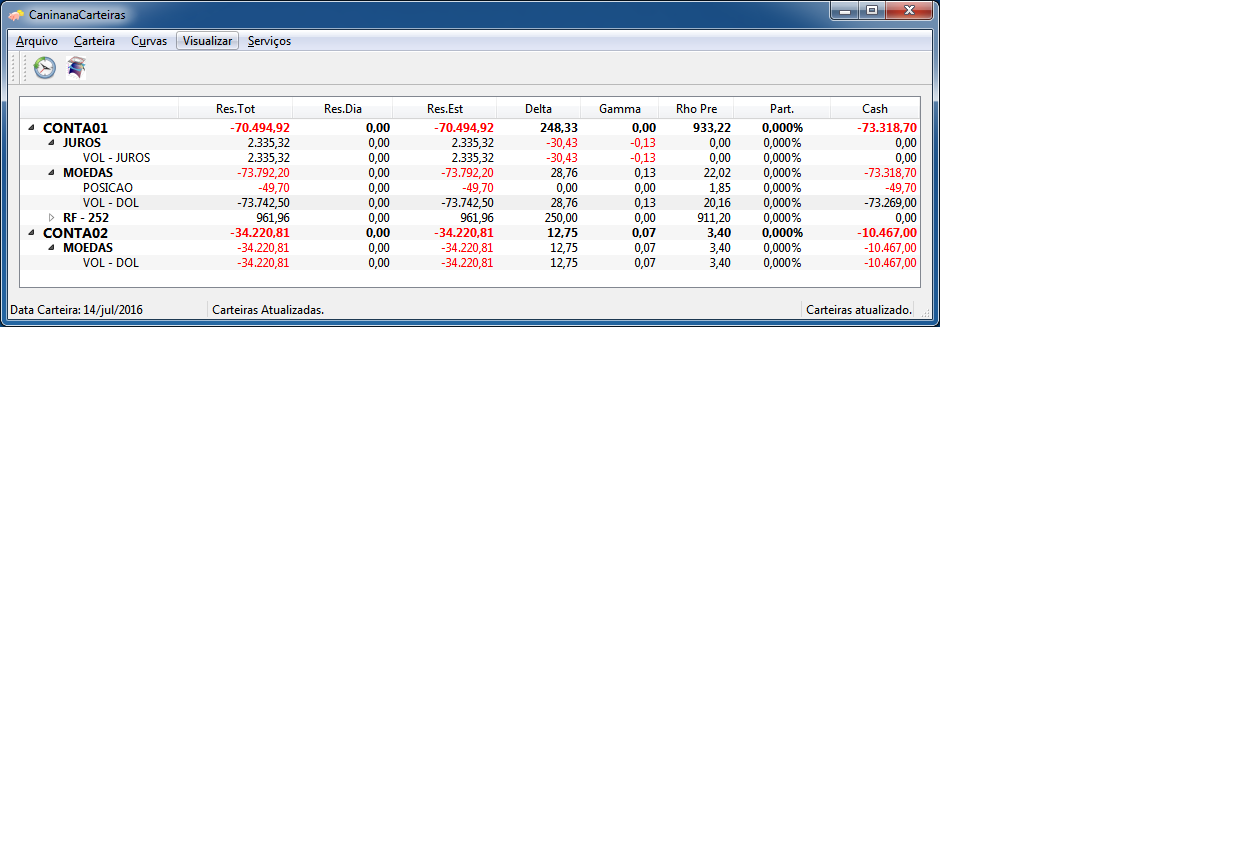Click the status text Data Carteira: 14/jul/2016

click(76, 310)
